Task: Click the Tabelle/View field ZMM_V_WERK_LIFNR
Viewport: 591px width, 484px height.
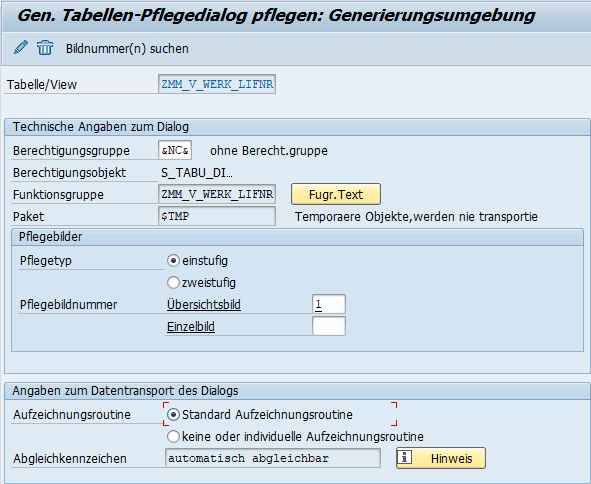Action: [x=217, y=84]
